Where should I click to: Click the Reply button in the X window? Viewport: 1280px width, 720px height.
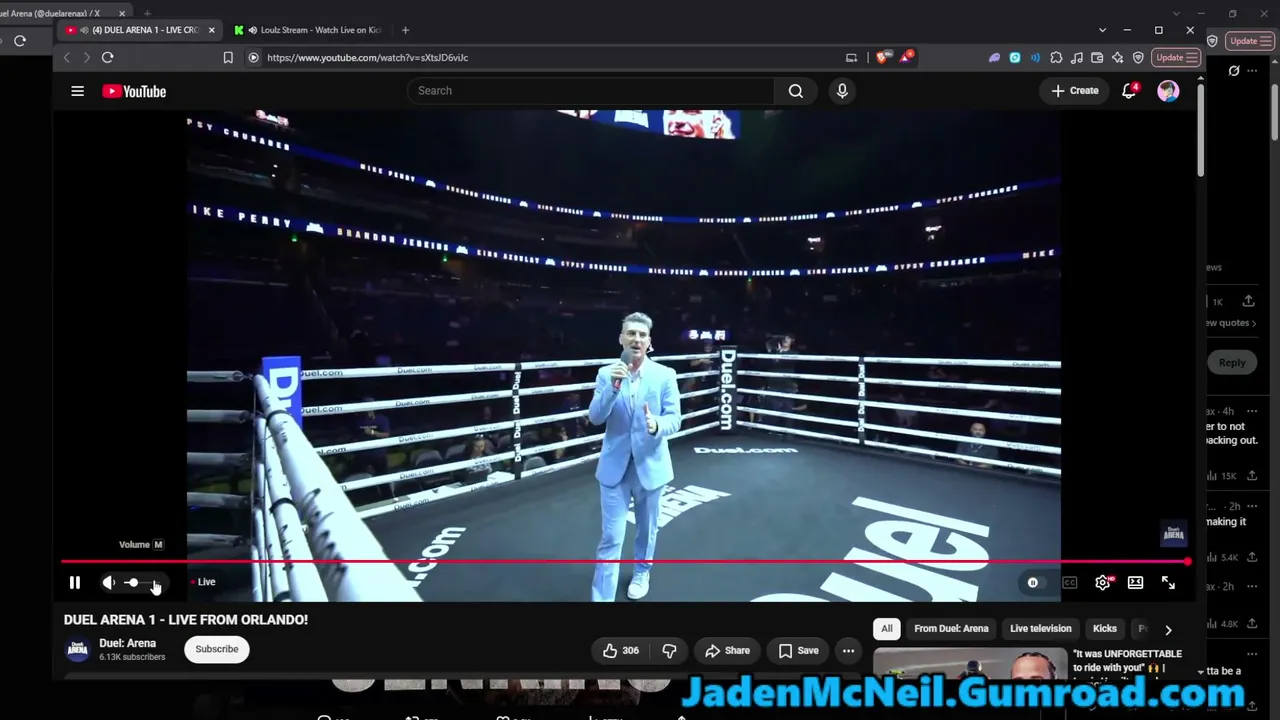click(x=1232, y=363)
